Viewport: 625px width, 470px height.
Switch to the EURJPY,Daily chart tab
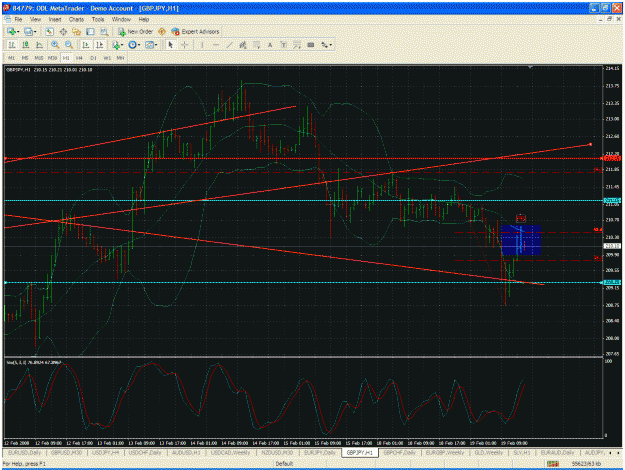click(320, 453)
